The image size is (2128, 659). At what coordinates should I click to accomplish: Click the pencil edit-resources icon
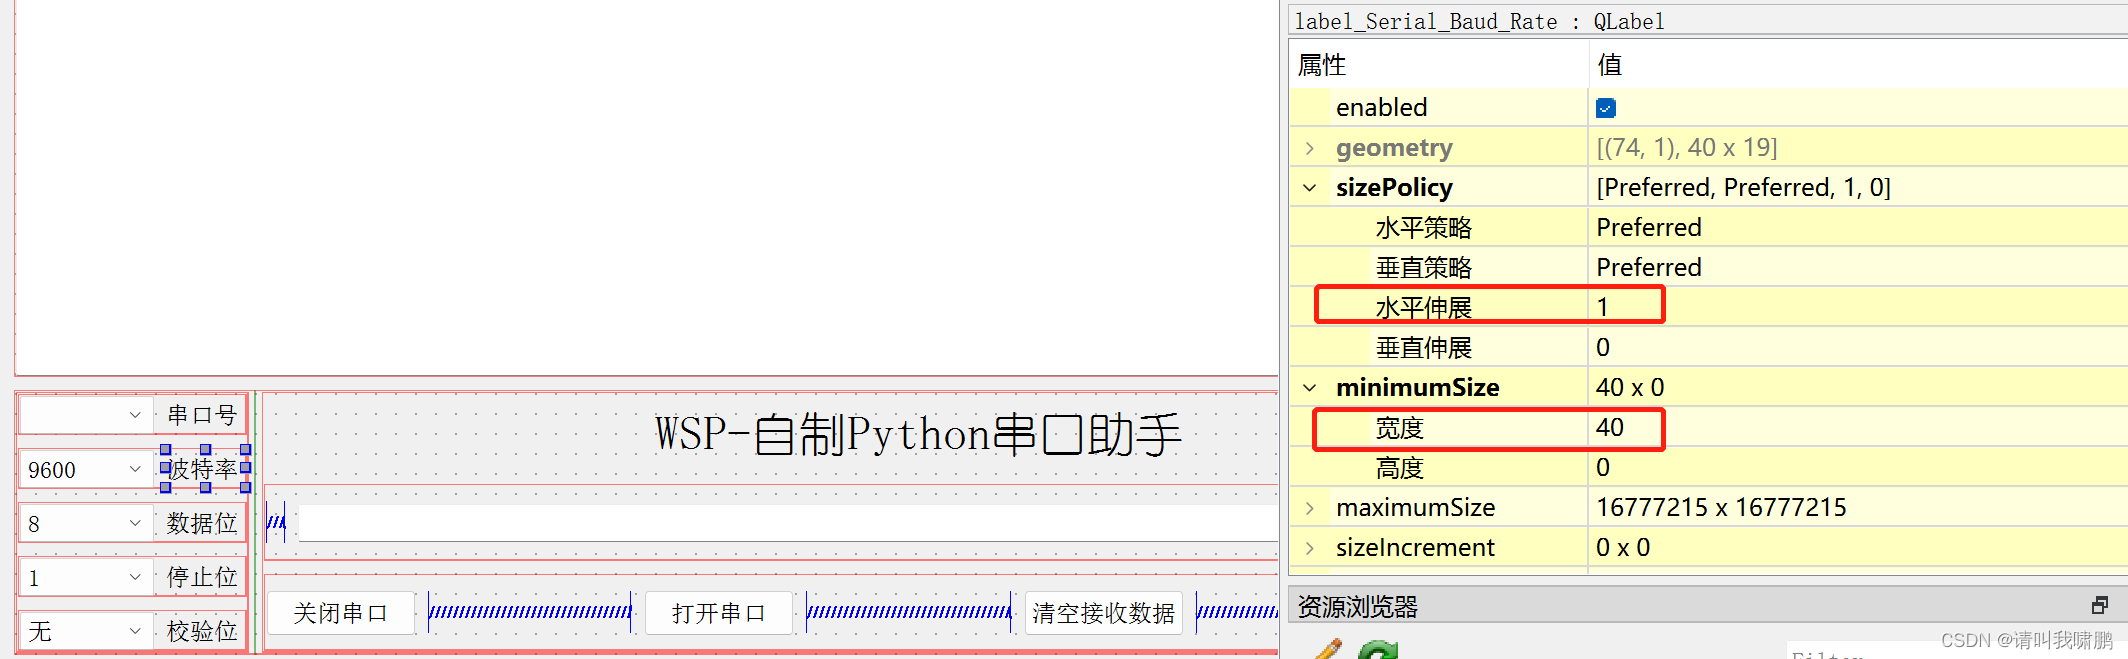(1326, 649)
